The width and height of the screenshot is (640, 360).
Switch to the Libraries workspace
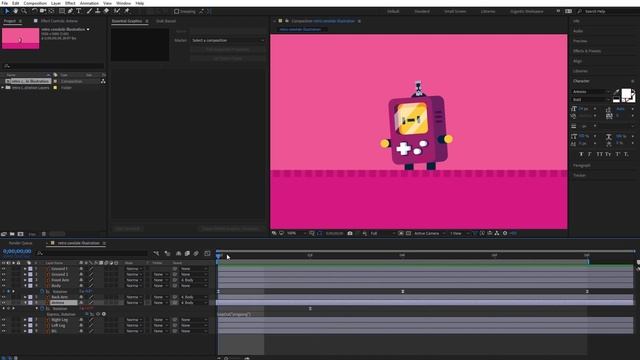488,11
